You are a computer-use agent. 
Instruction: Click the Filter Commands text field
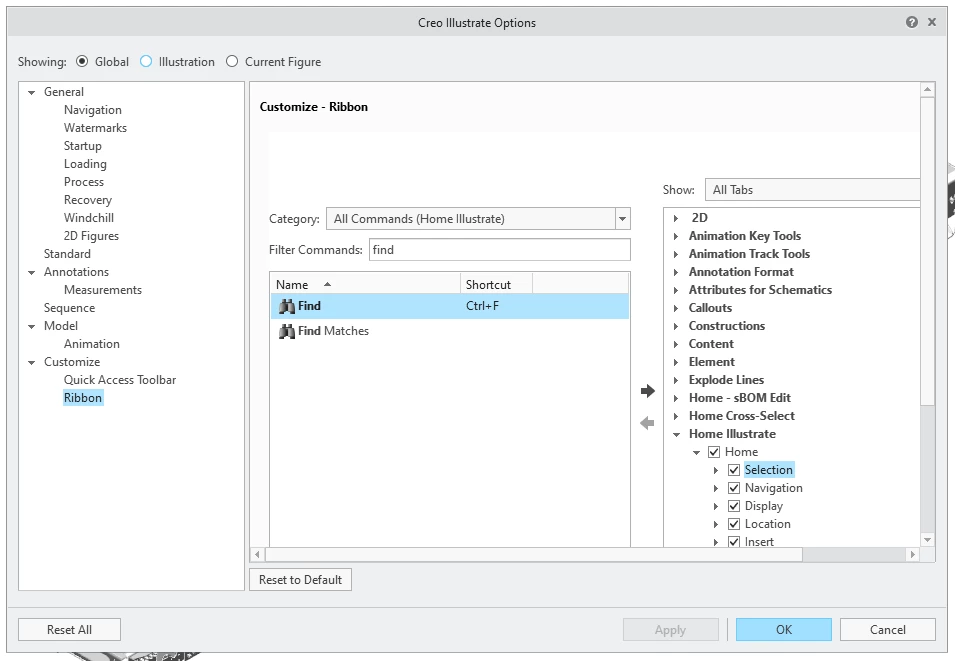pyautogui.click(x=499, y=250)
